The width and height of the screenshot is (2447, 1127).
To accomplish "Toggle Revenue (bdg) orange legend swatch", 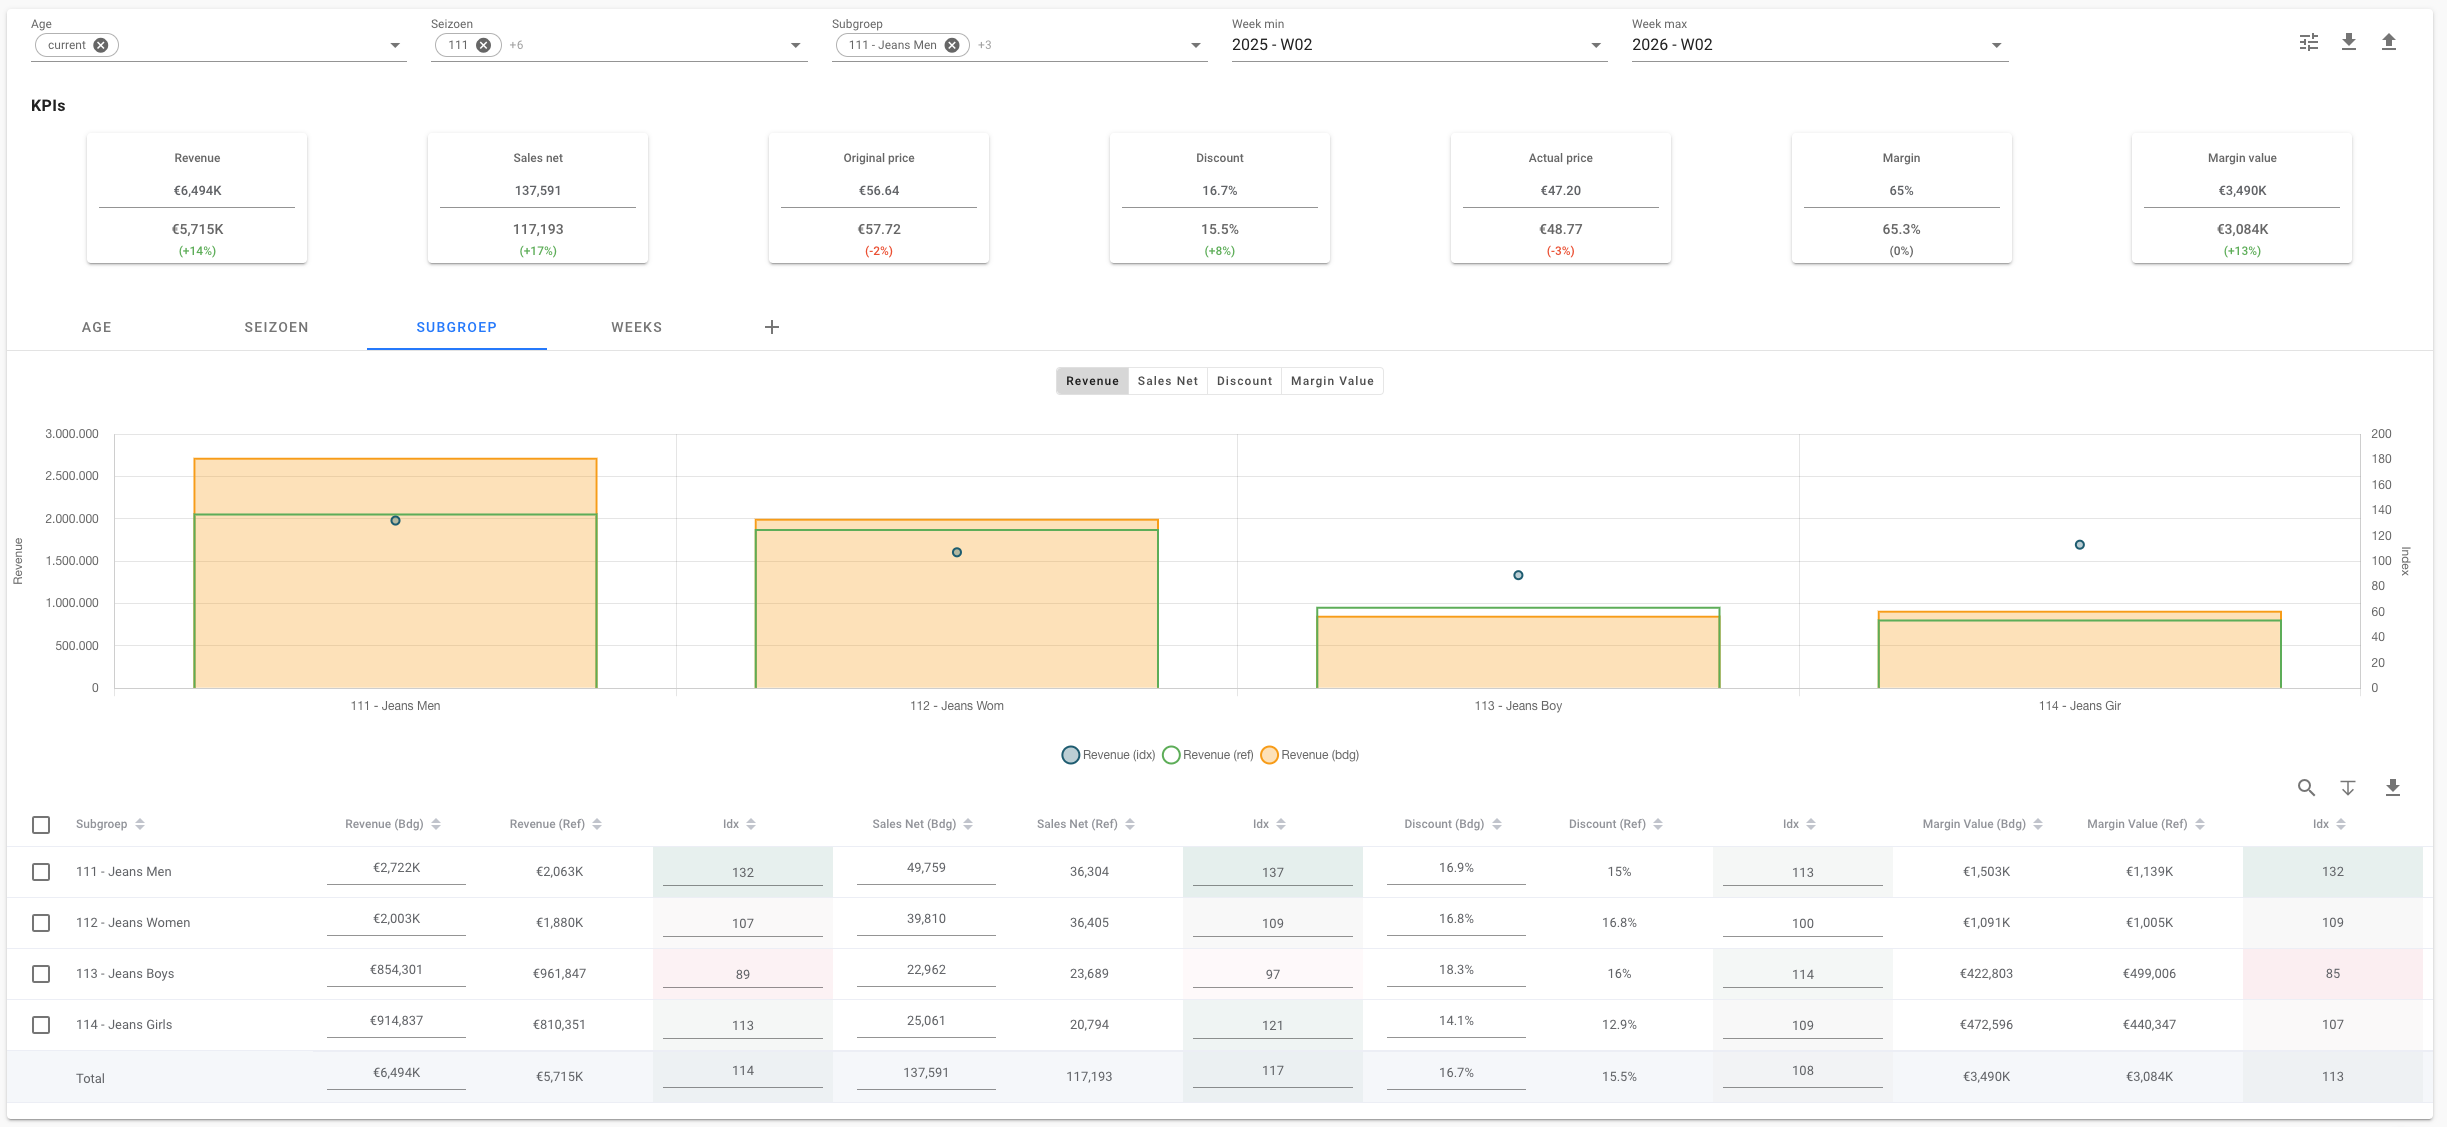I will pyautogui.click(x=1269, y=755).
